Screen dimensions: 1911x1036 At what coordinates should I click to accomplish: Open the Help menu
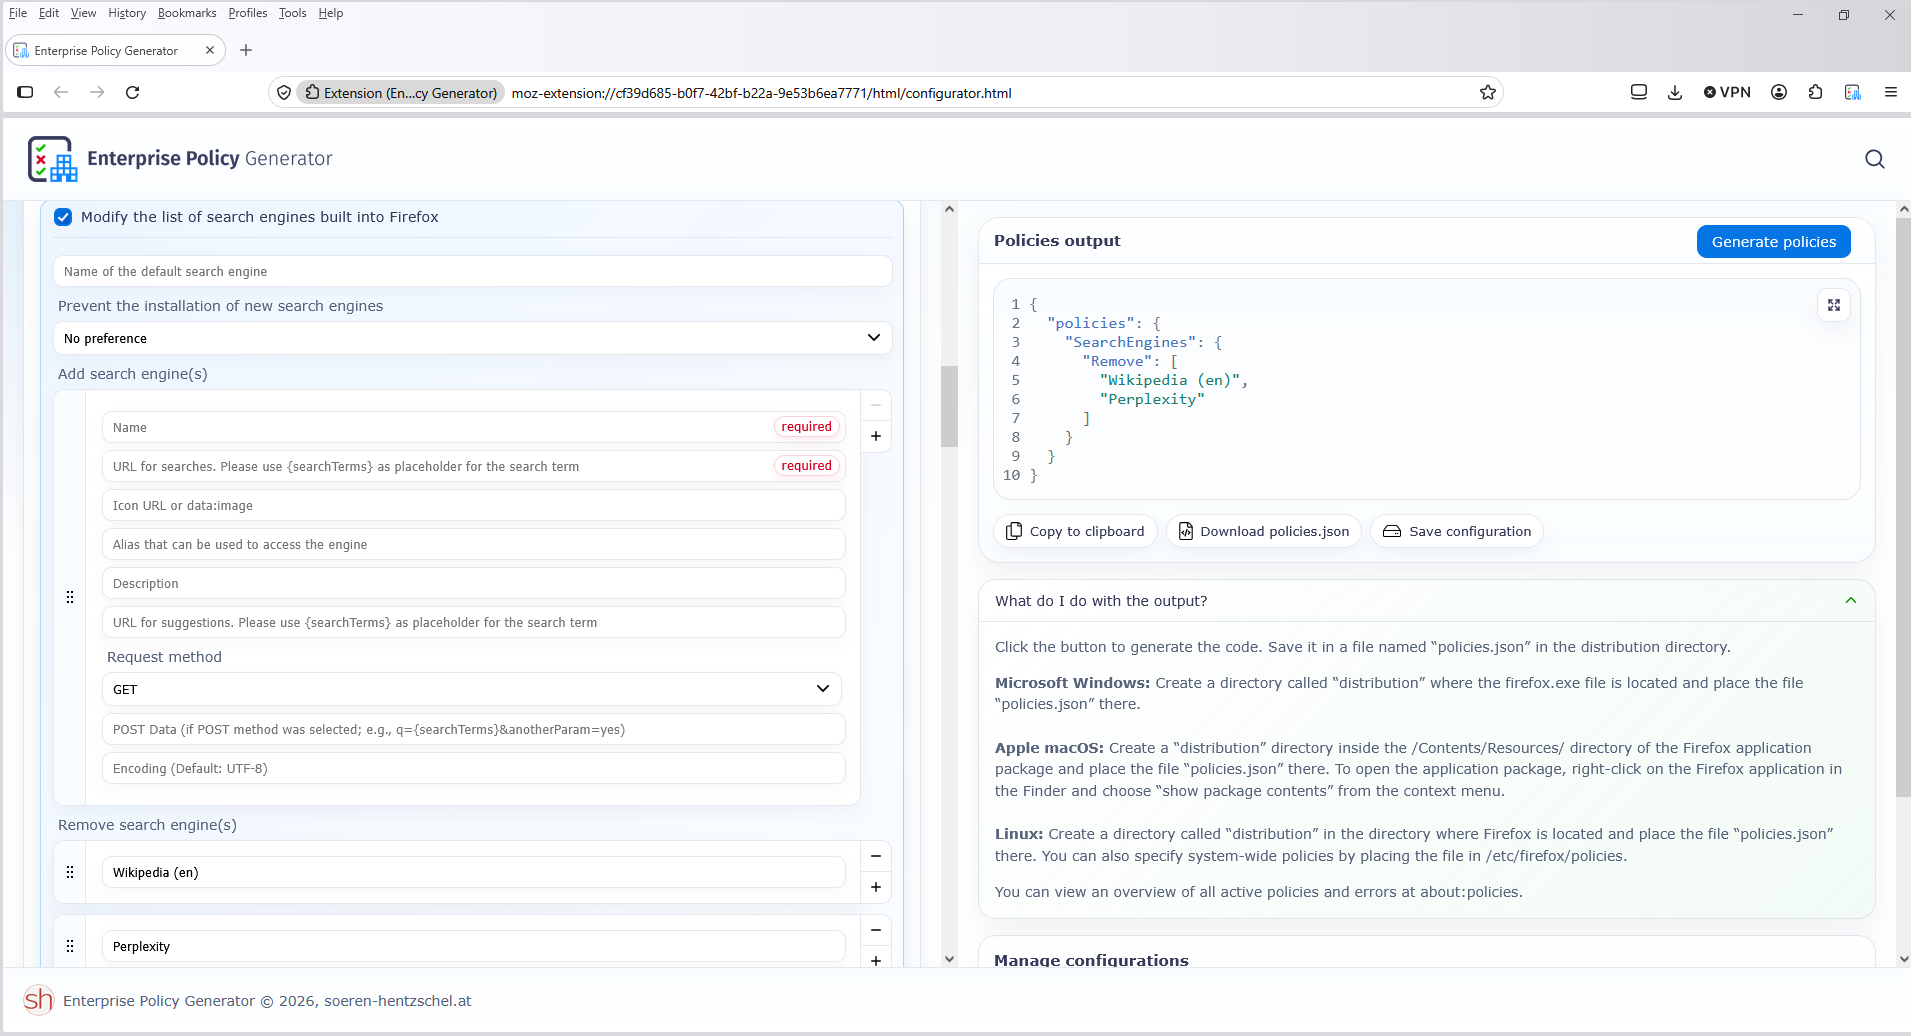coord(330,13)
